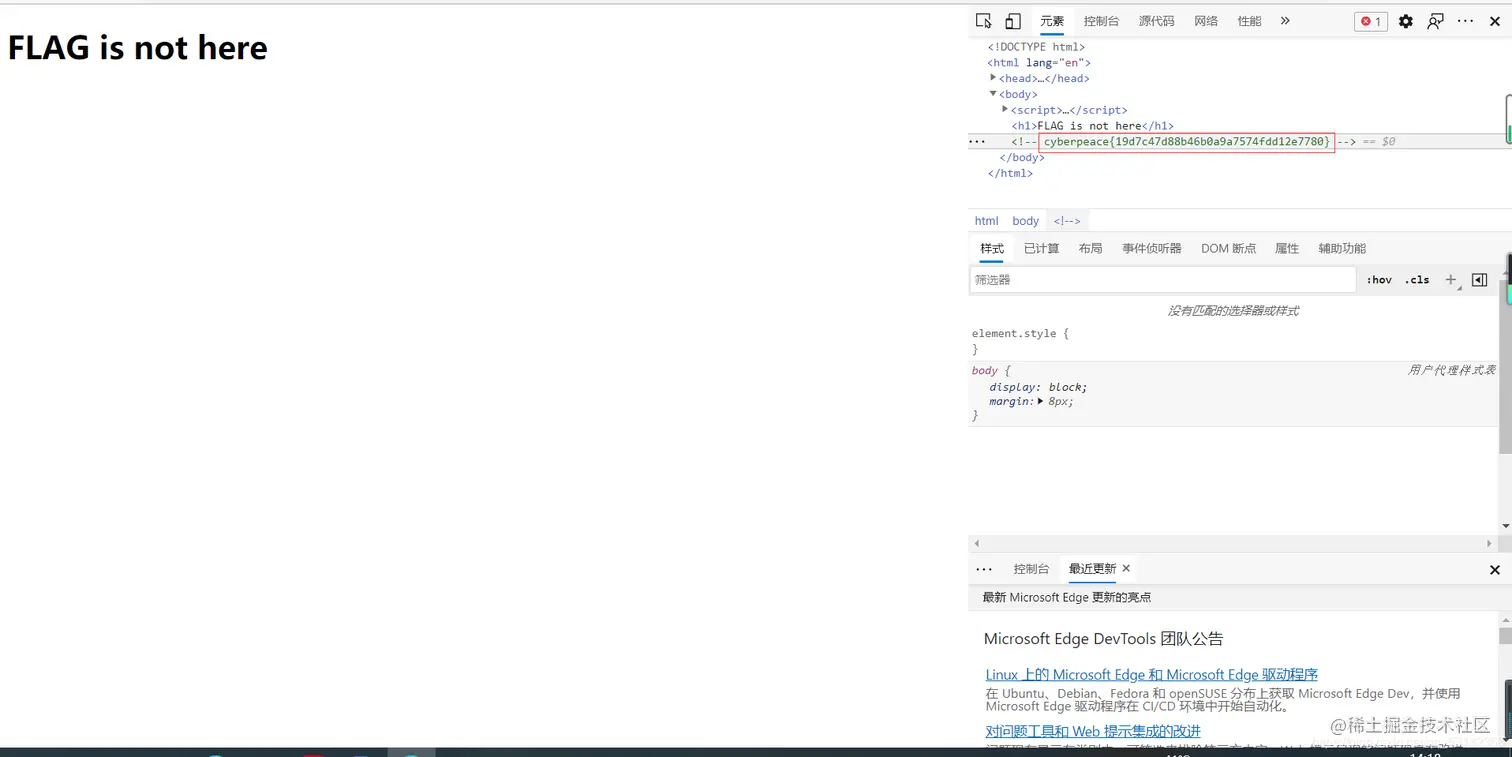Focus the 筛选器 filter input
Image resolution: width=1512 pixels, height=757 pixels.
[1163, 280]
